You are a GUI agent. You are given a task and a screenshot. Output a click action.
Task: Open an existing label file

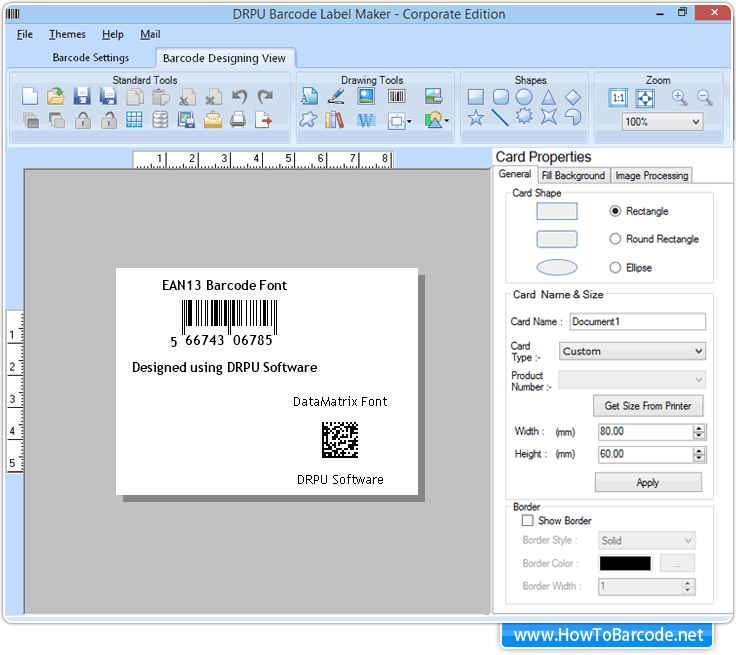tap(56, 97)
